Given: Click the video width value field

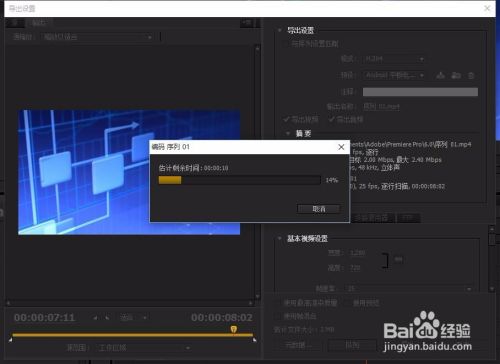Looking at the screenshot, I should 357,253.
